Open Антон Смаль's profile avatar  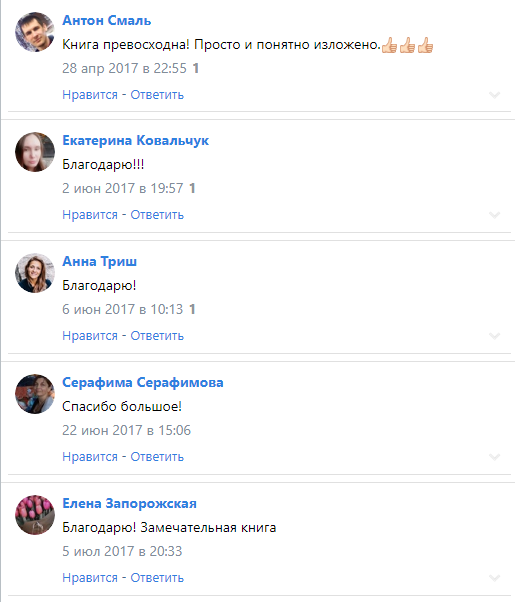point(35,32)
